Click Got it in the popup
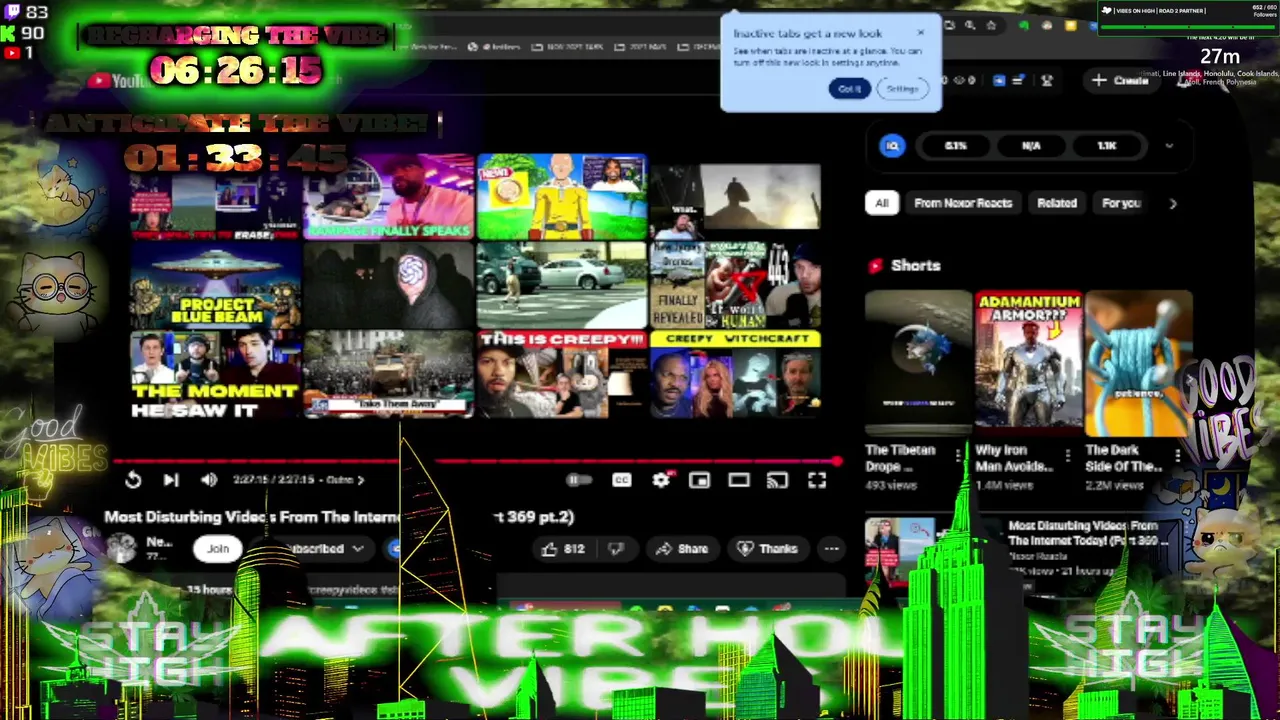The height and width of the screenshot is (720, 1280). [x=849, y=89]
